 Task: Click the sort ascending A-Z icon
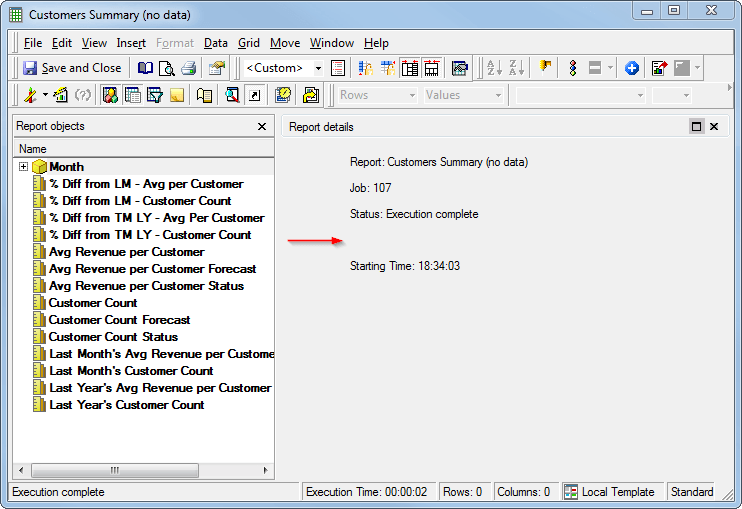495,68
